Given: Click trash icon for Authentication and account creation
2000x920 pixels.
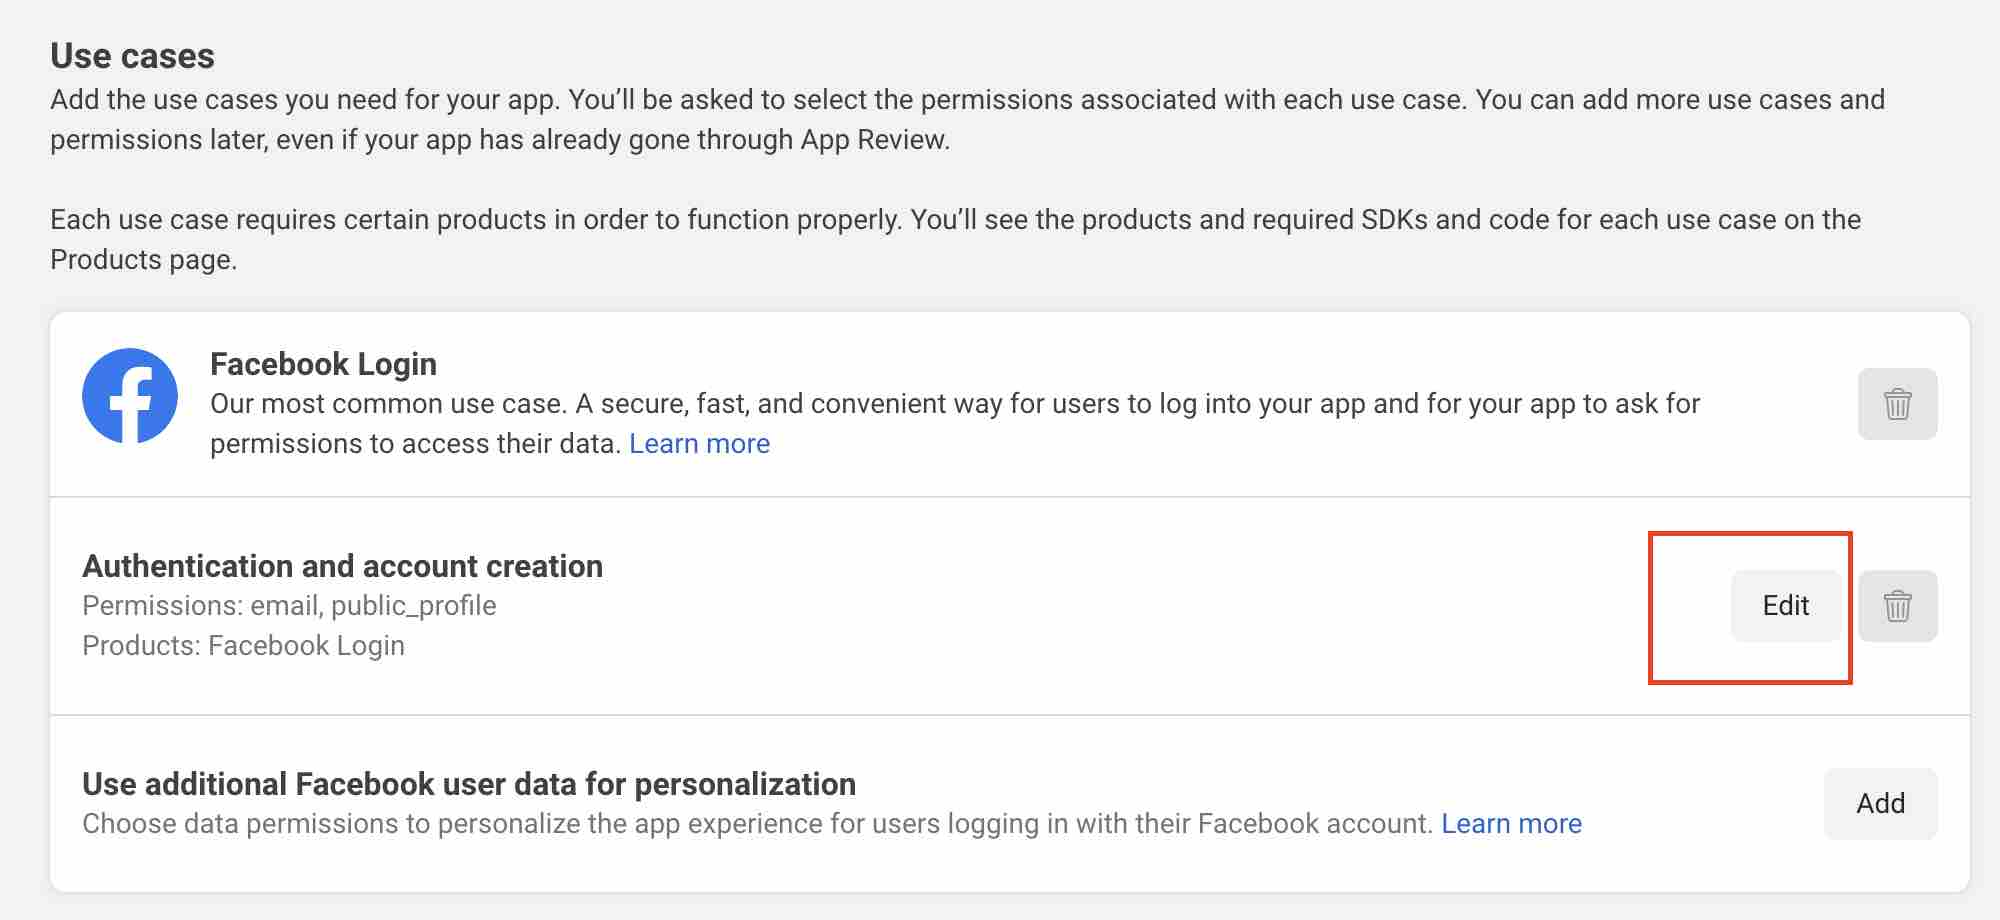Looking at the screenshot, I should coord(1897,606).
